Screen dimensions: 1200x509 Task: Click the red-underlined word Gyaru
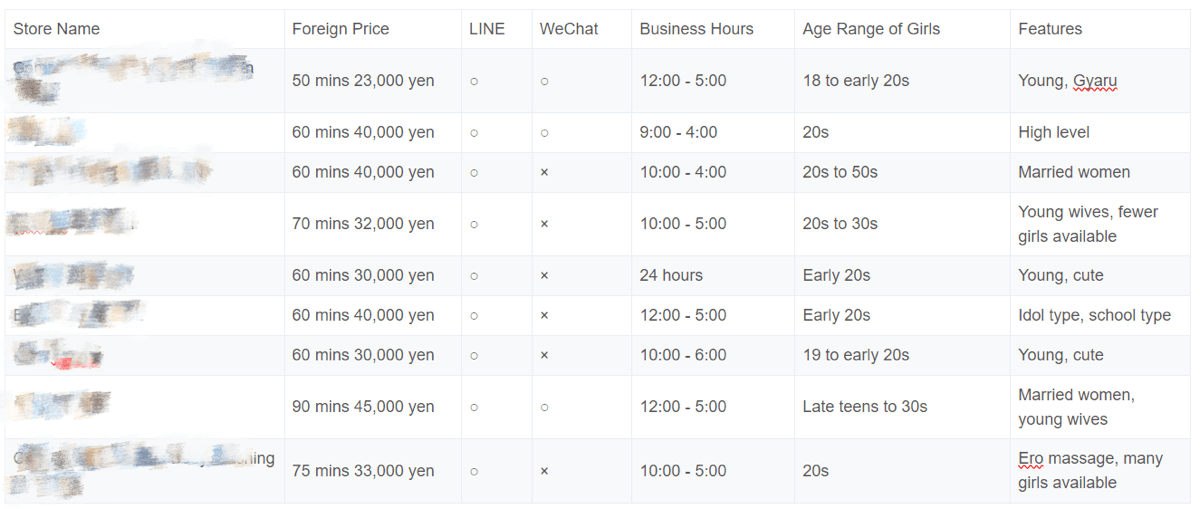pyautogui.click(x=1095, y=81)
